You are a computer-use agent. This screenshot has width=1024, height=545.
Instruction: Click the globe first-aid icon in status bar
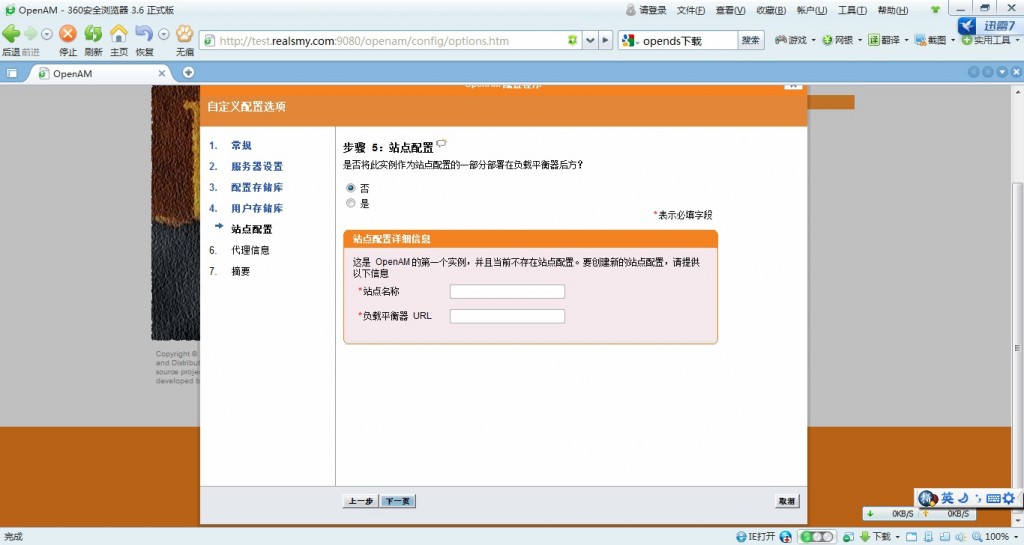click(786, 537)
